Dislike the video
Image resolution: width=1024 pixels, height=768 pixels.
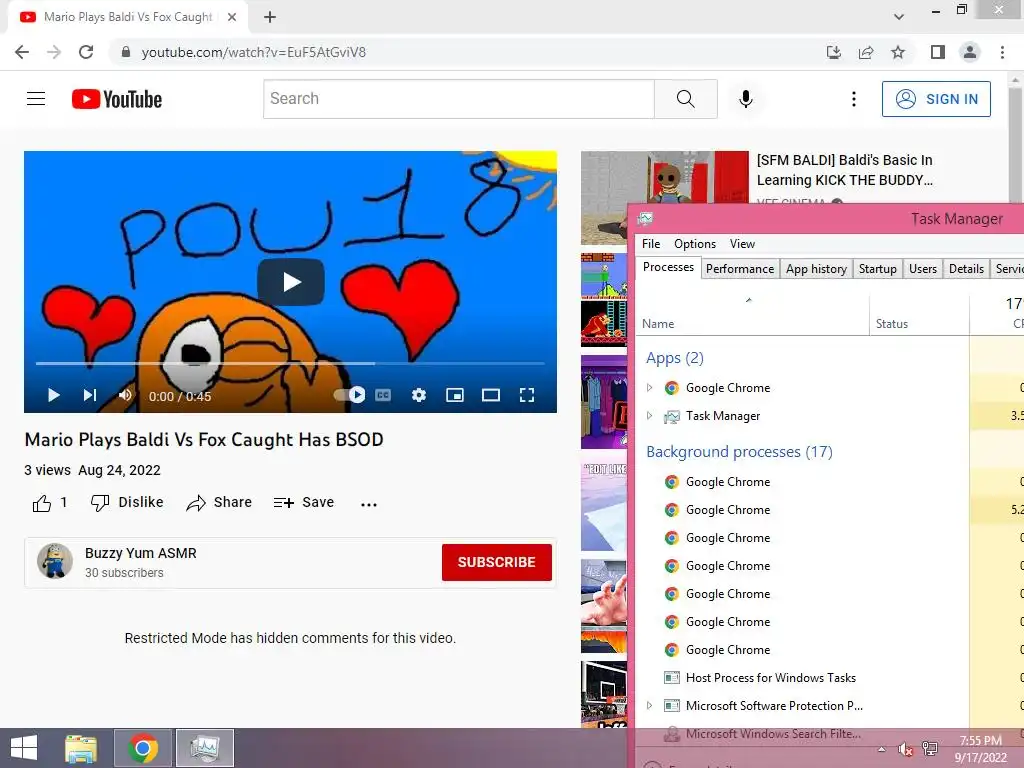pyautogui.click(x=127, y=502)
